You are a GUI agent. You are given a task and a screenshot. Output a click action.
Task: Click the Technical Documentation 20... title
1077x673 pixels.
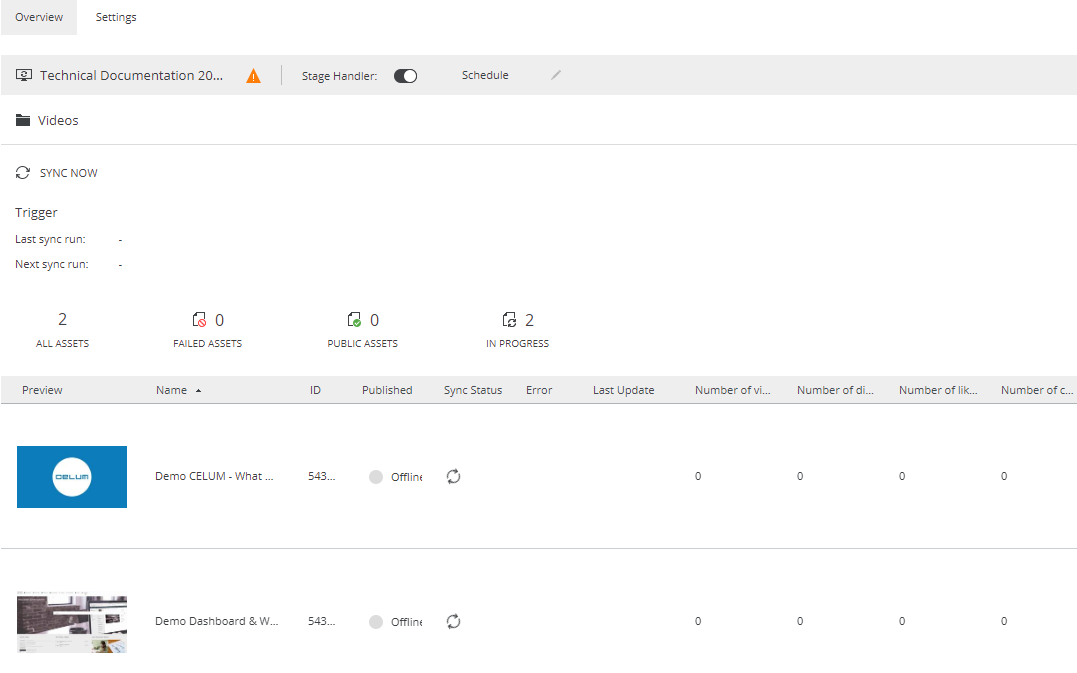point(131,76)
